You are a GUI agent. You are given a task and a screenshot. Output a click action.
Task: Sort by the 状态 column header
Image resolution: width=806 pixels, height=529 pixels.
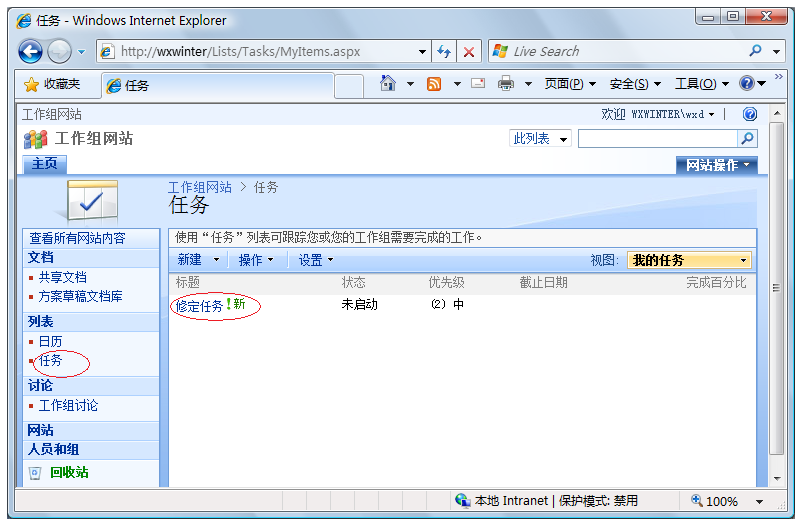pyautogui.click(x=354, y=282)
